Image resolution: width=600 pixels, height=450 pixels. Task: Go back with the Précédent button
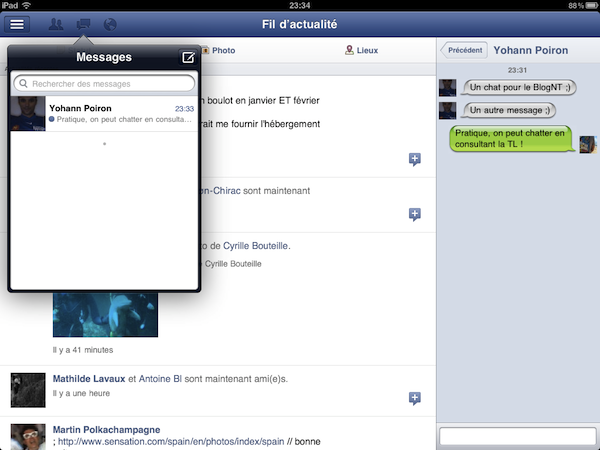[x=464, y=50]
